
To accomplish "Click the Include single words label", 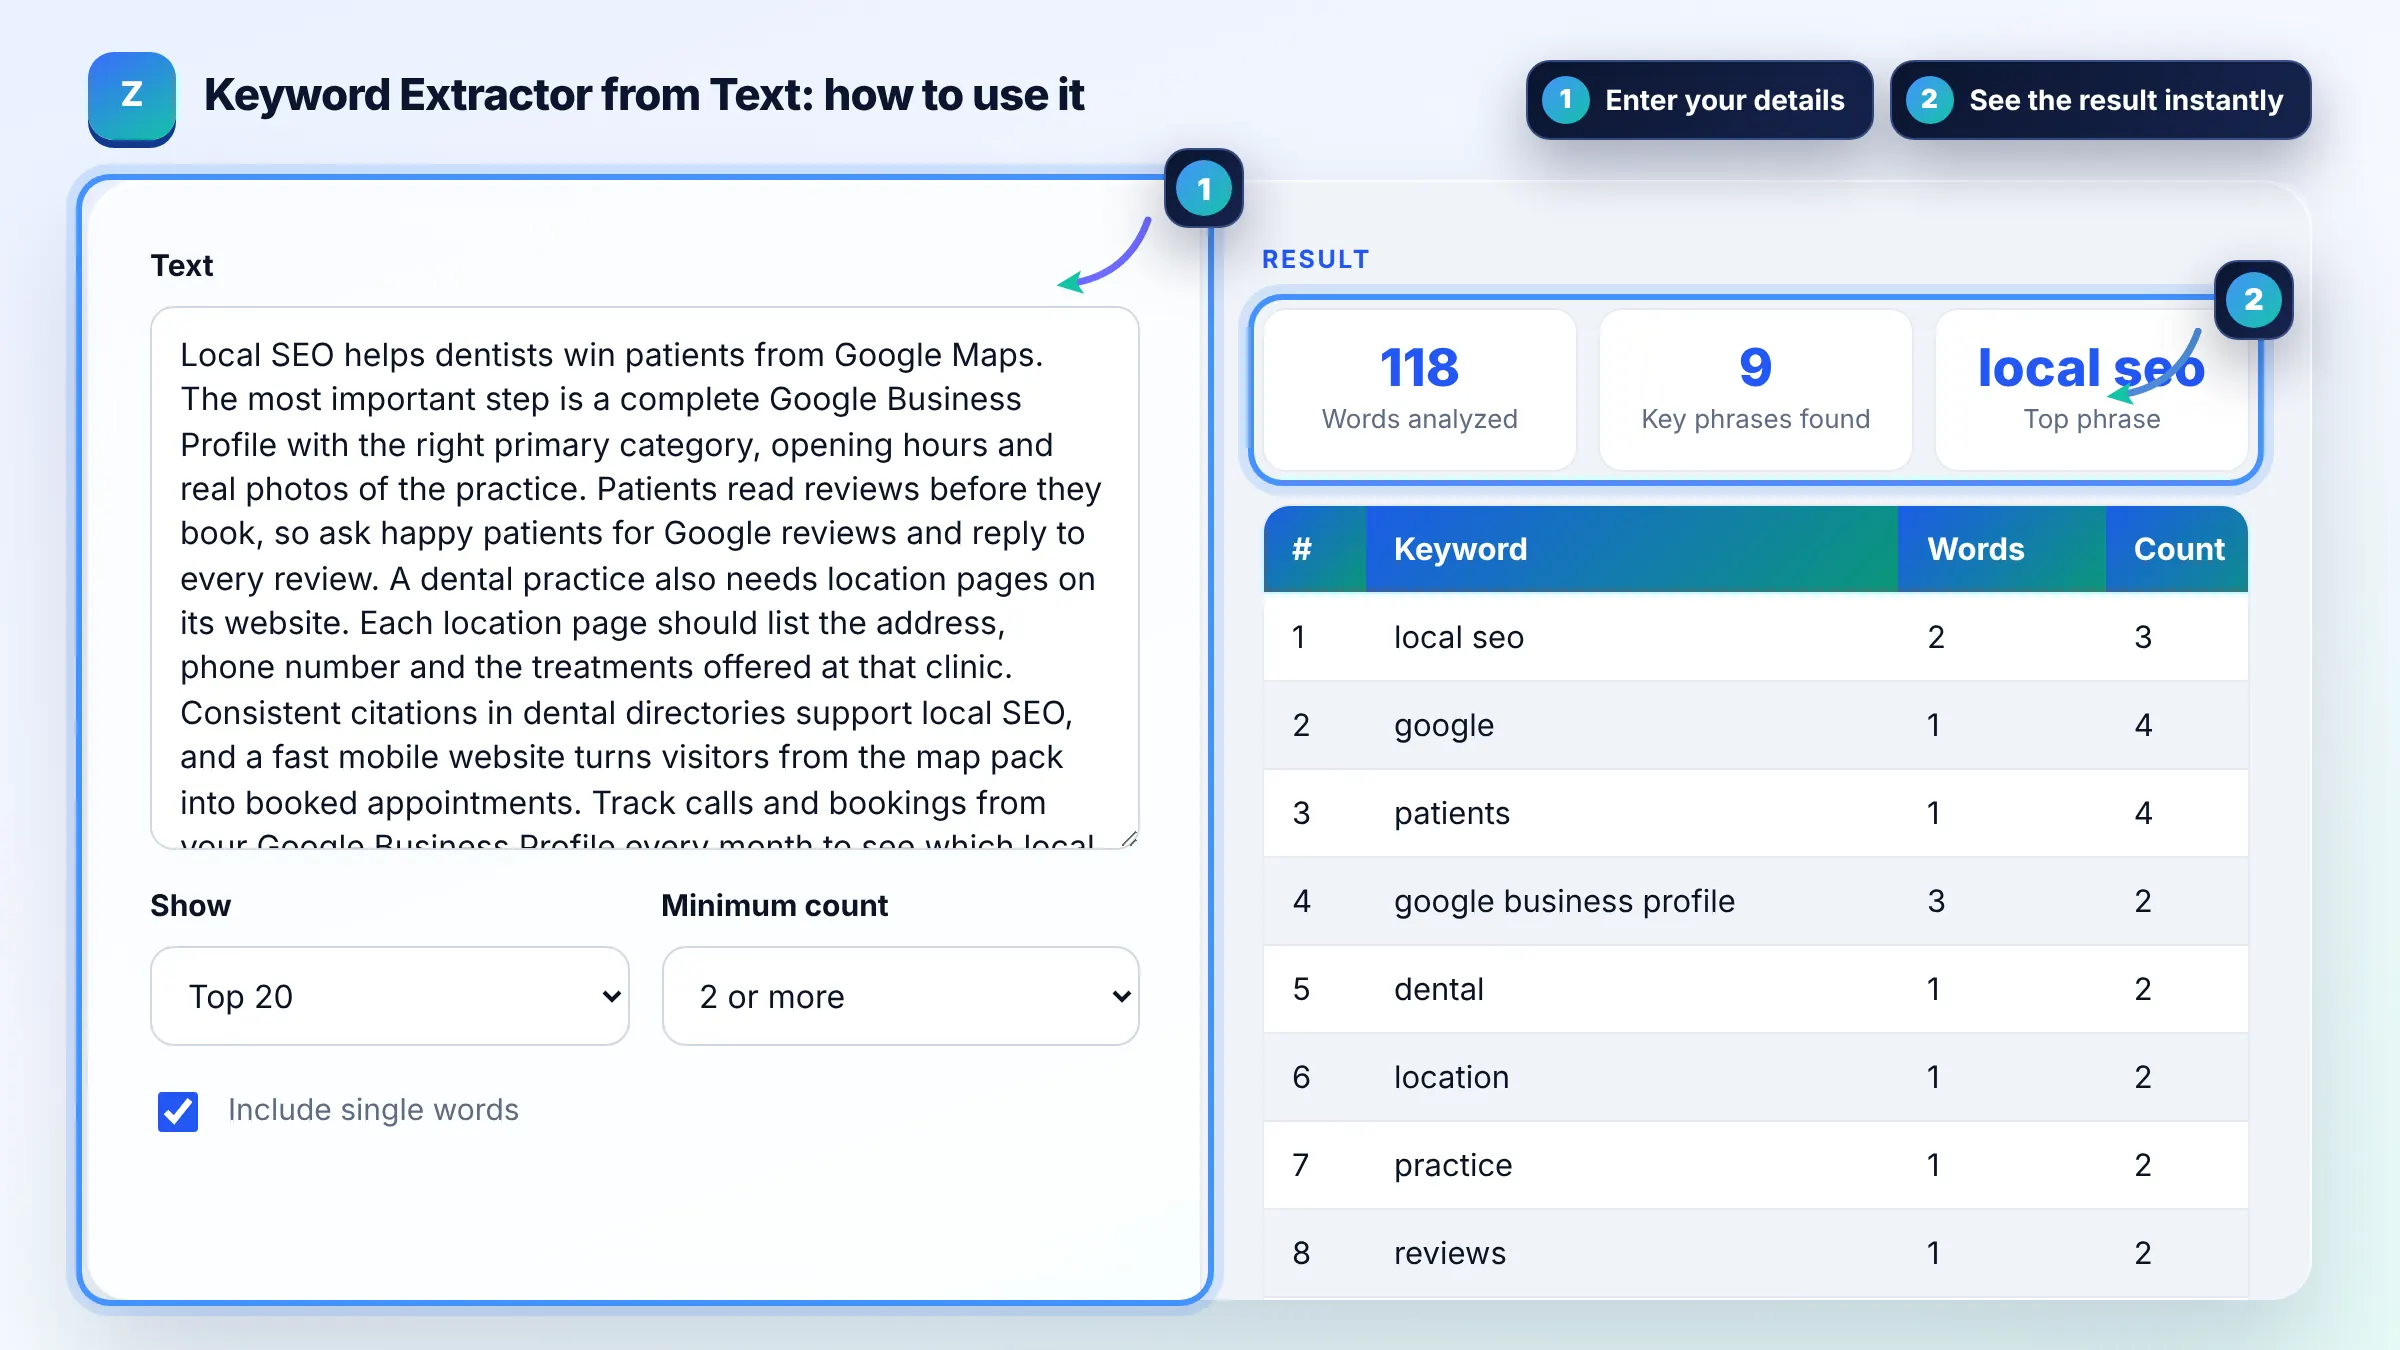I will [x=373, y=1110].
